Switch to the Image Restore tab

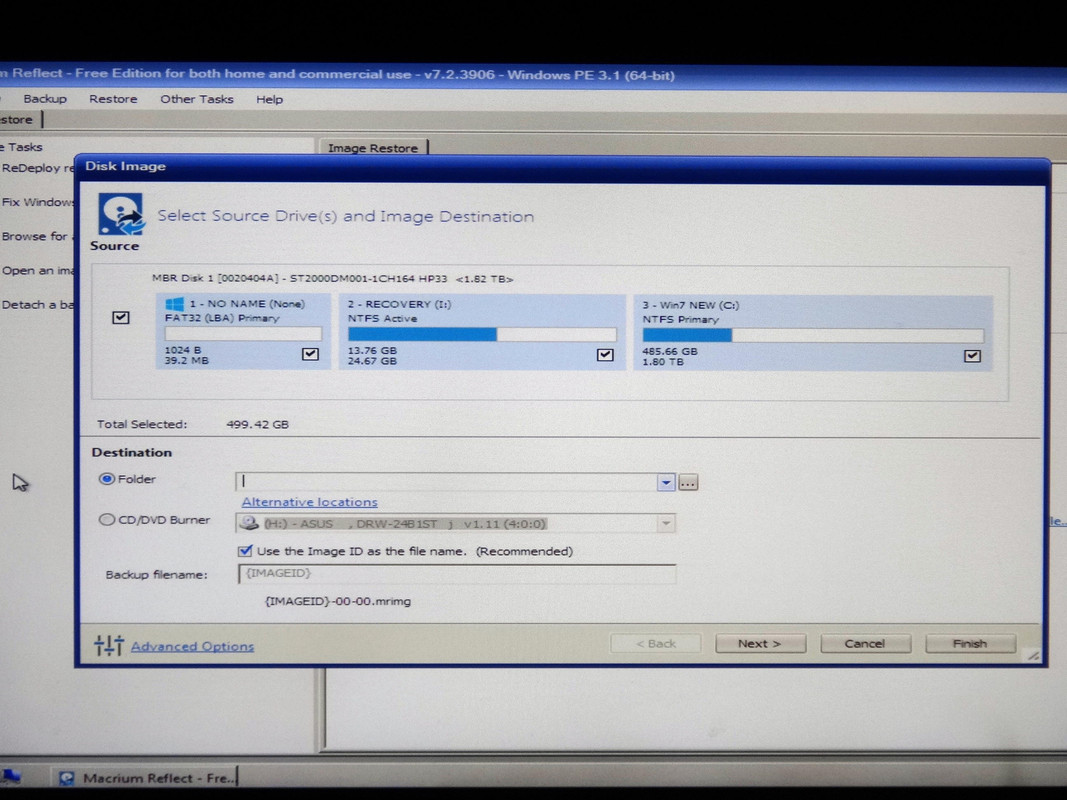373,148
